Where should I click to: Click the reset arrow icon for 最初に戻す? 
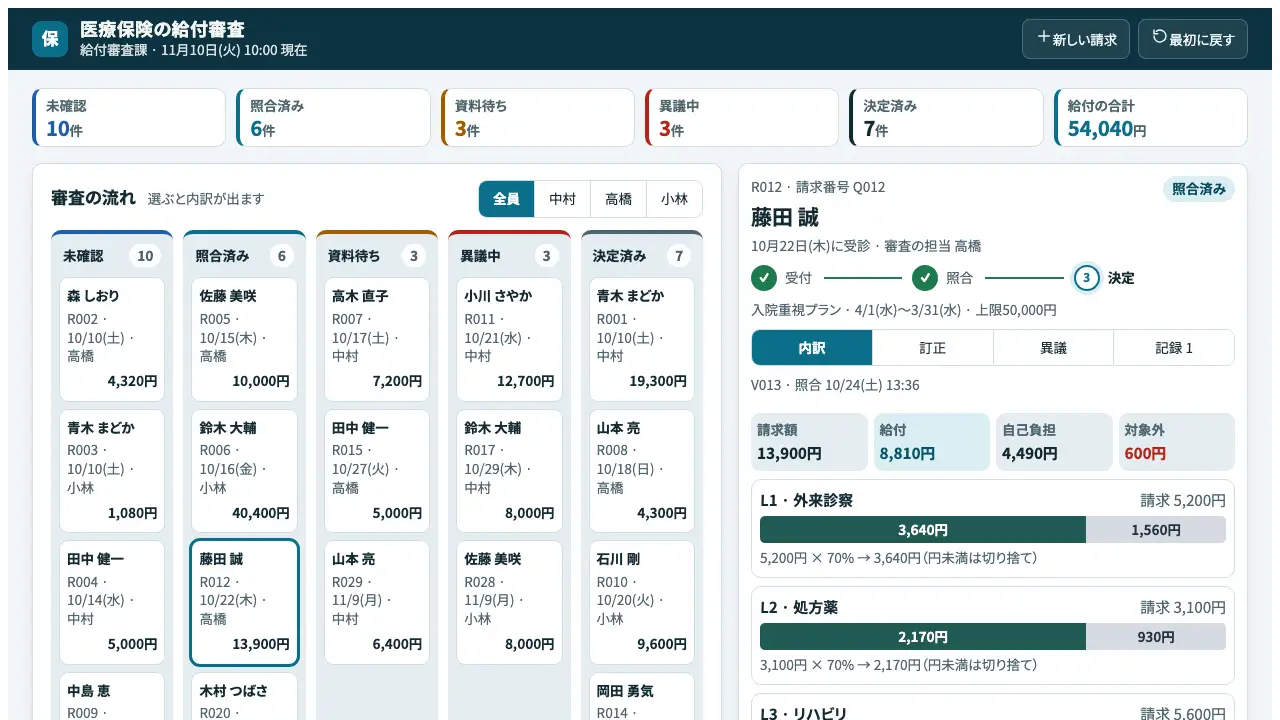tap(1160, 38)
